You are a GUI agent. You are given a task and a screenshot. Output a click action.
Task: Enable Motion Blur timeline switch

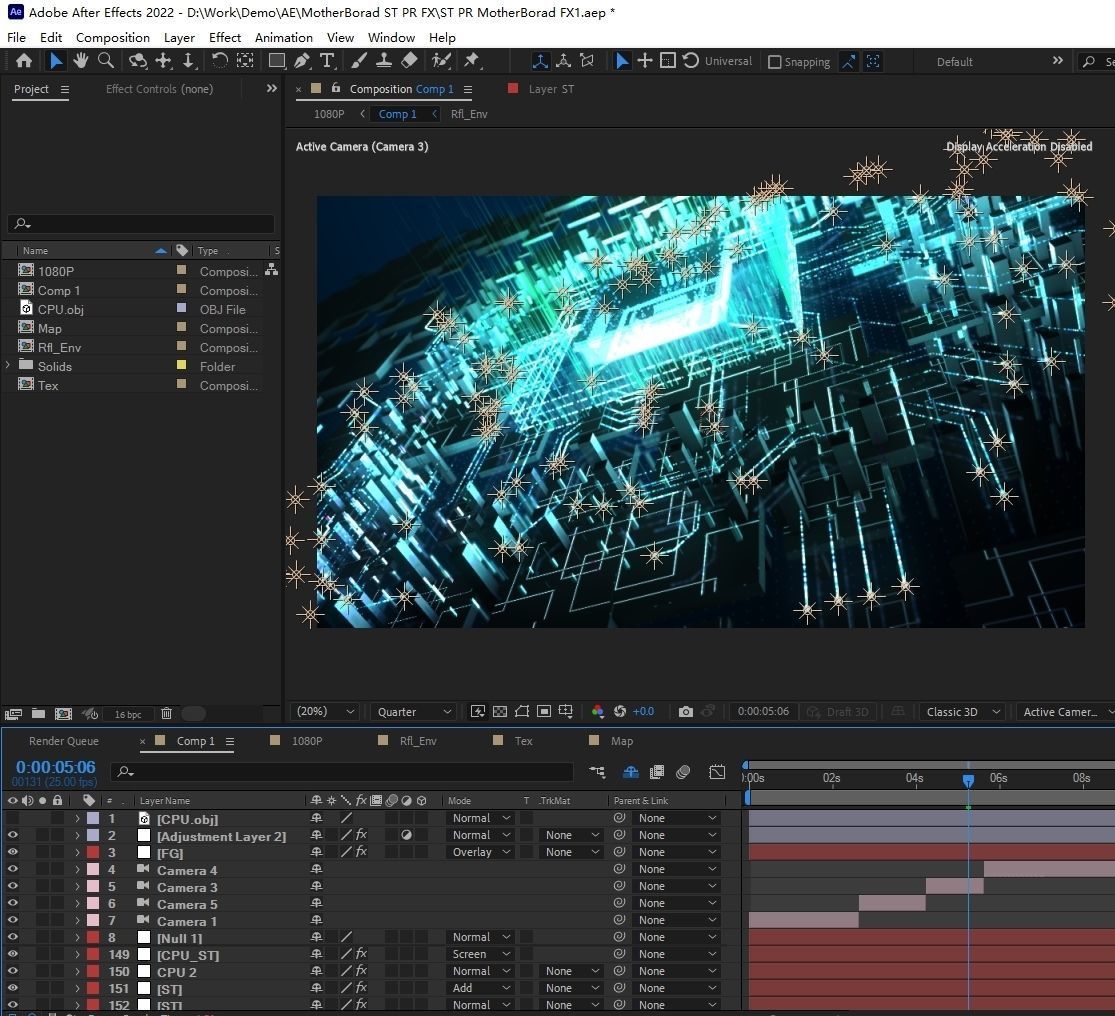click(x=683, y=772)
